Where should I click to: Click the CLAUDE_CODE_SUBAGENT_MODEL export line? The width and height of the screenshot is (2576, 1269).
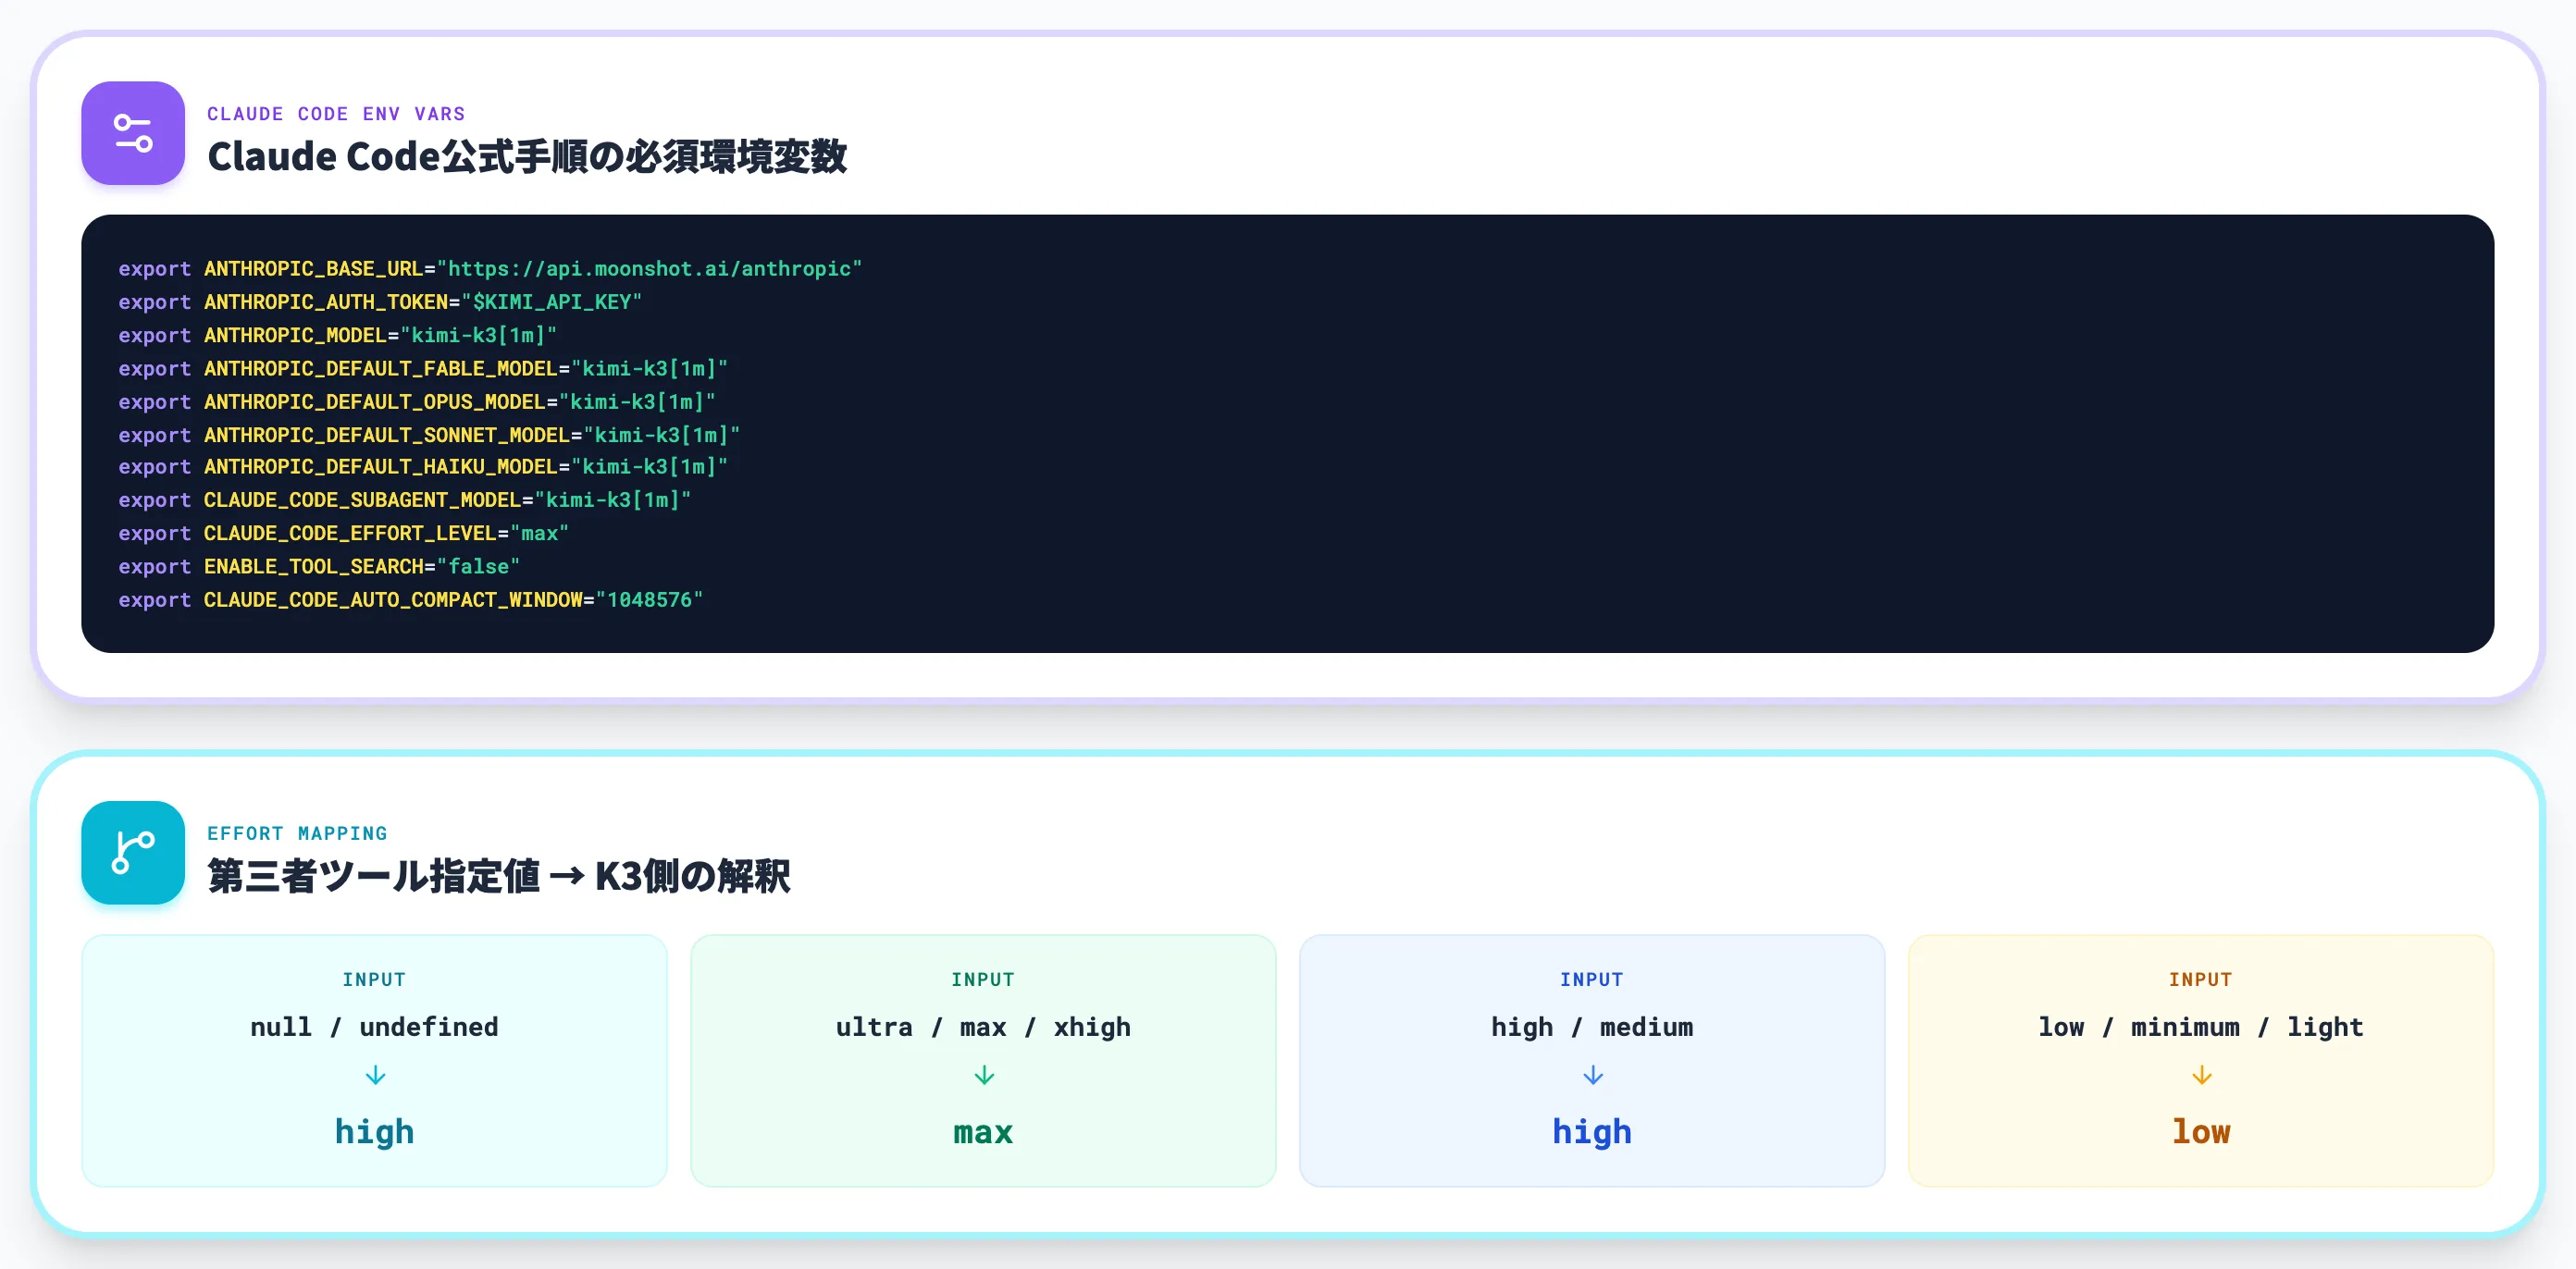point(405,500)
